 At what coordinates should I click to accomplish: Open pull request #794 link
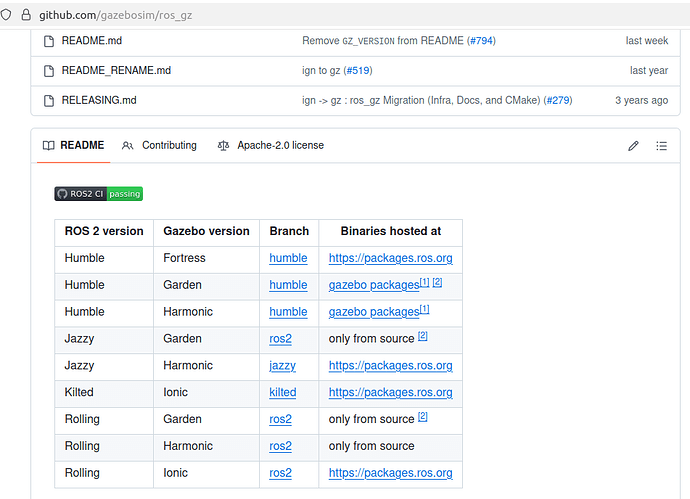481,41
